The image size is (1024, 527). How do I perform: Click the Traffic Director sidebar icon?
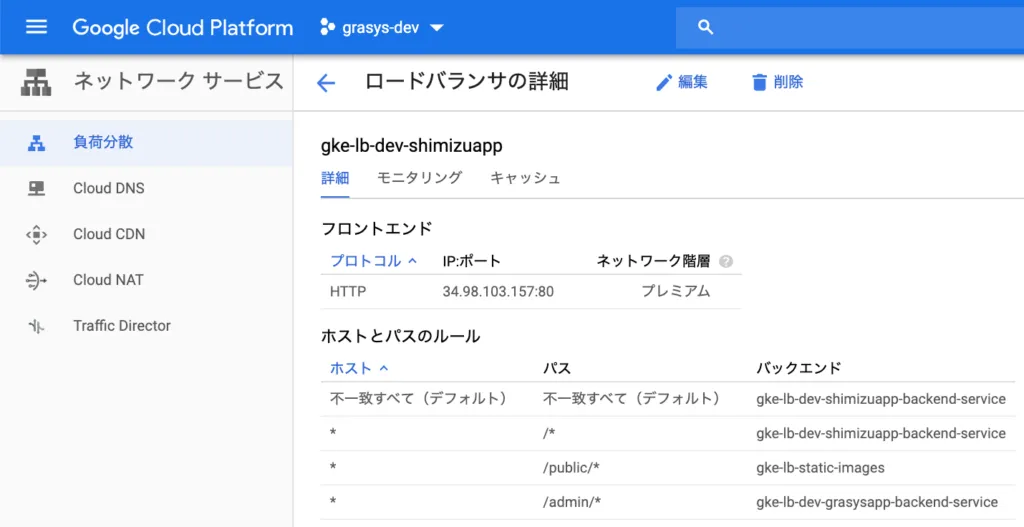point(37,326)
